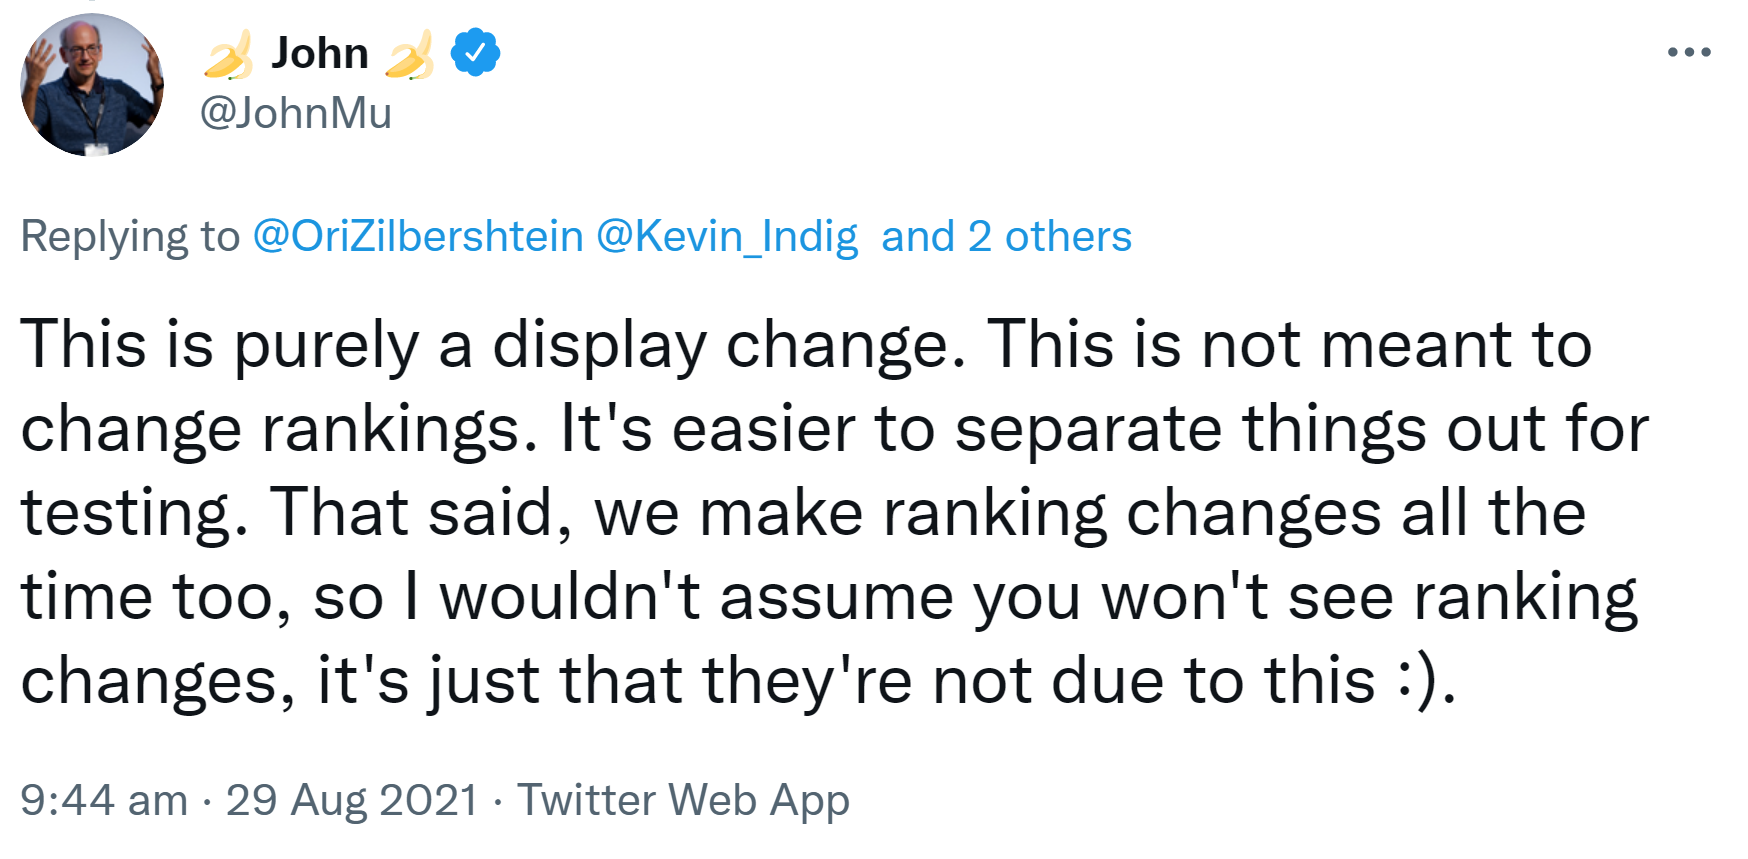Click the word "rankings" in the tweet
The height and width of the screenshot is (859, 1748).
coord(390,429)
